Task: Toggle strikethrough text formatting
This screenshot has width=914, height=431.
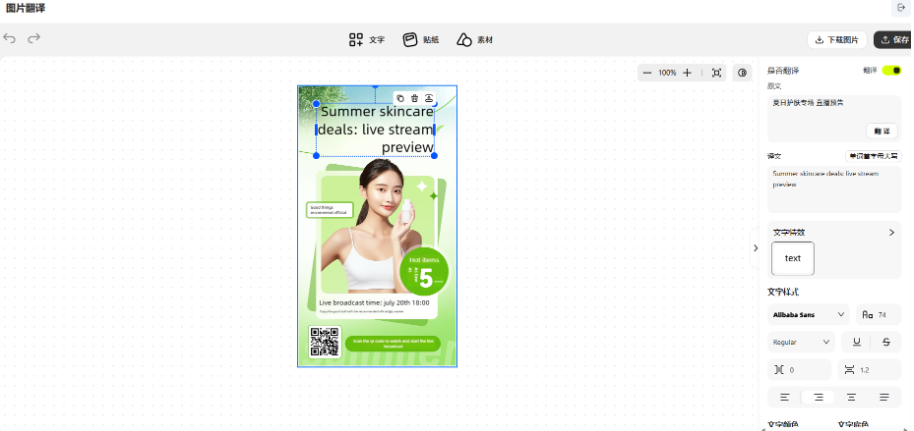Action: (885, 342)
